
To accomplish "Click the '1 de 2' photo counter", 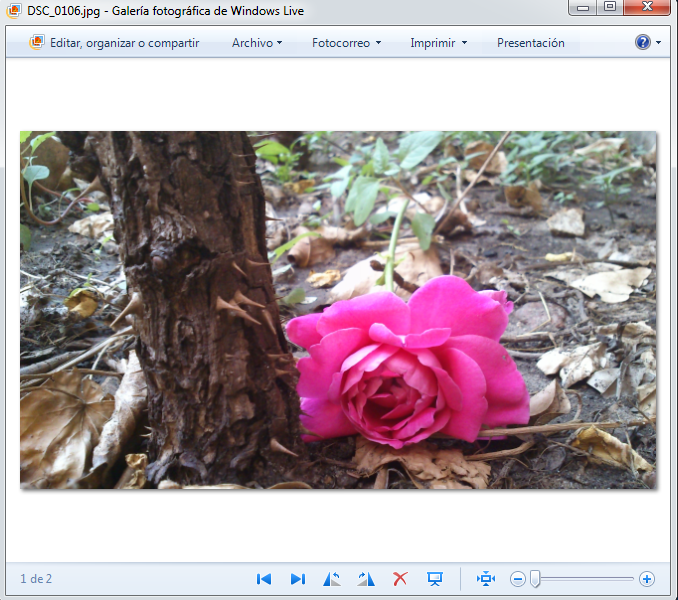I will pos(36,579).
